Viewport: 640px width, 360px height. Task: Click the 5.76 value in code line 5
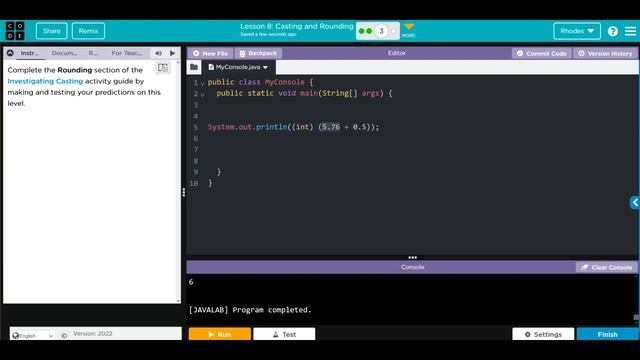click(331, 127)
